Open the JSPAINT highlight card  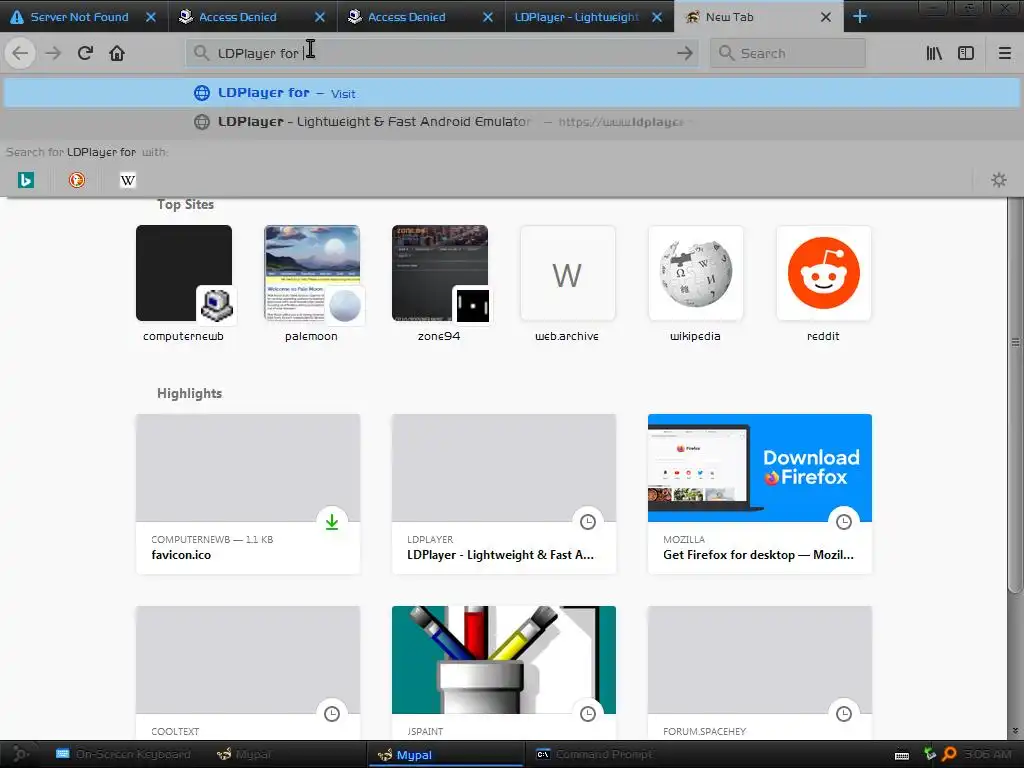(504, 673)
